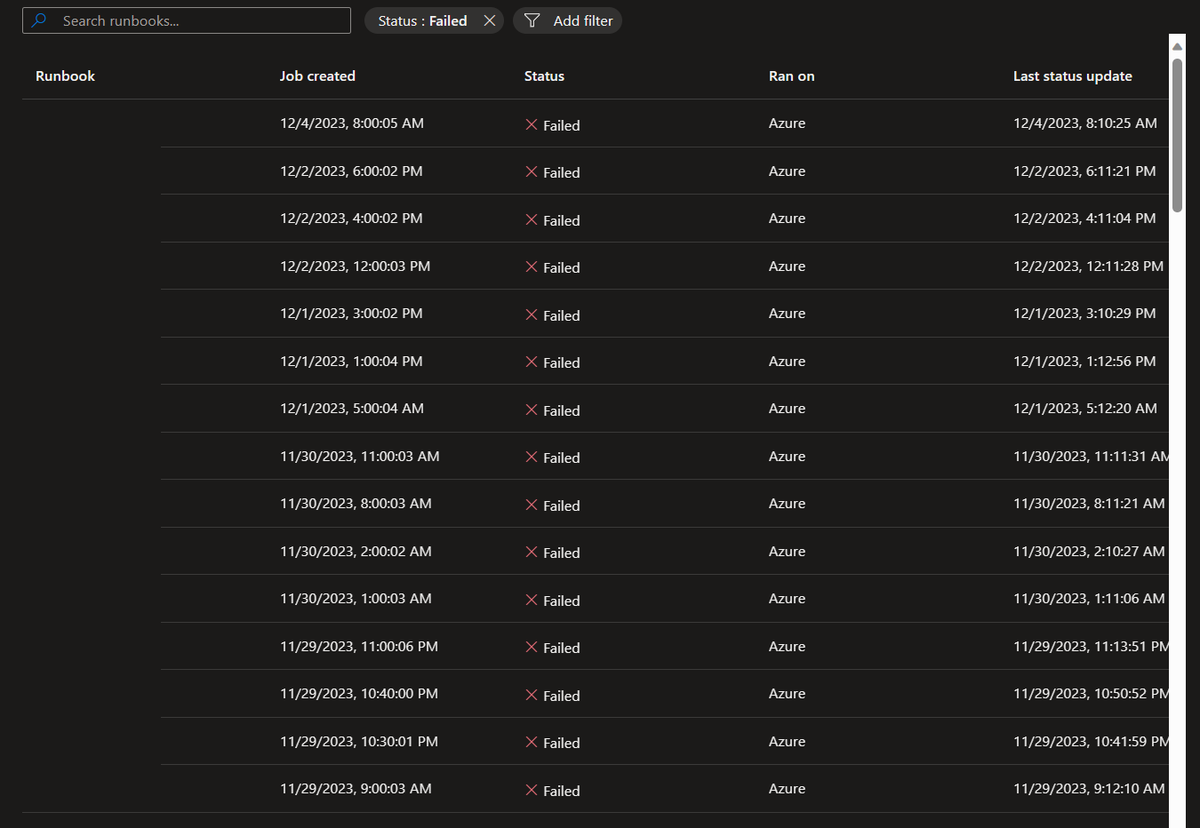This screenshot has height=828, width=1200.
Task: Click failed X icon for 12/2/2023, 6:00:02 PM job
Action: tap(532, 172)
